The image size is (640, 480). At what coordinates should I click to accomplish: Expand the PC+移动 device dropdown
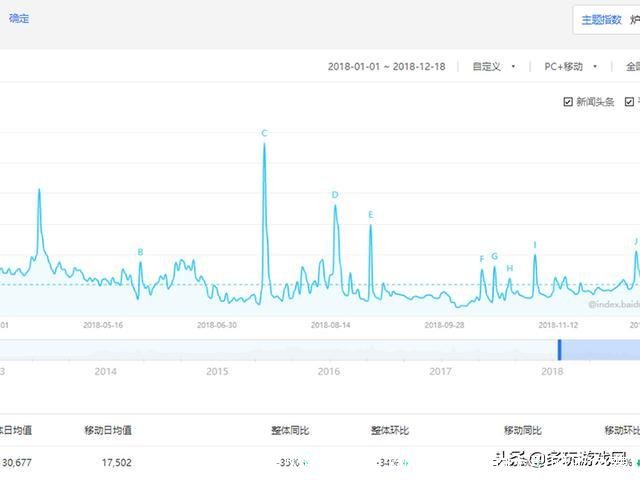tap(570, 67)
